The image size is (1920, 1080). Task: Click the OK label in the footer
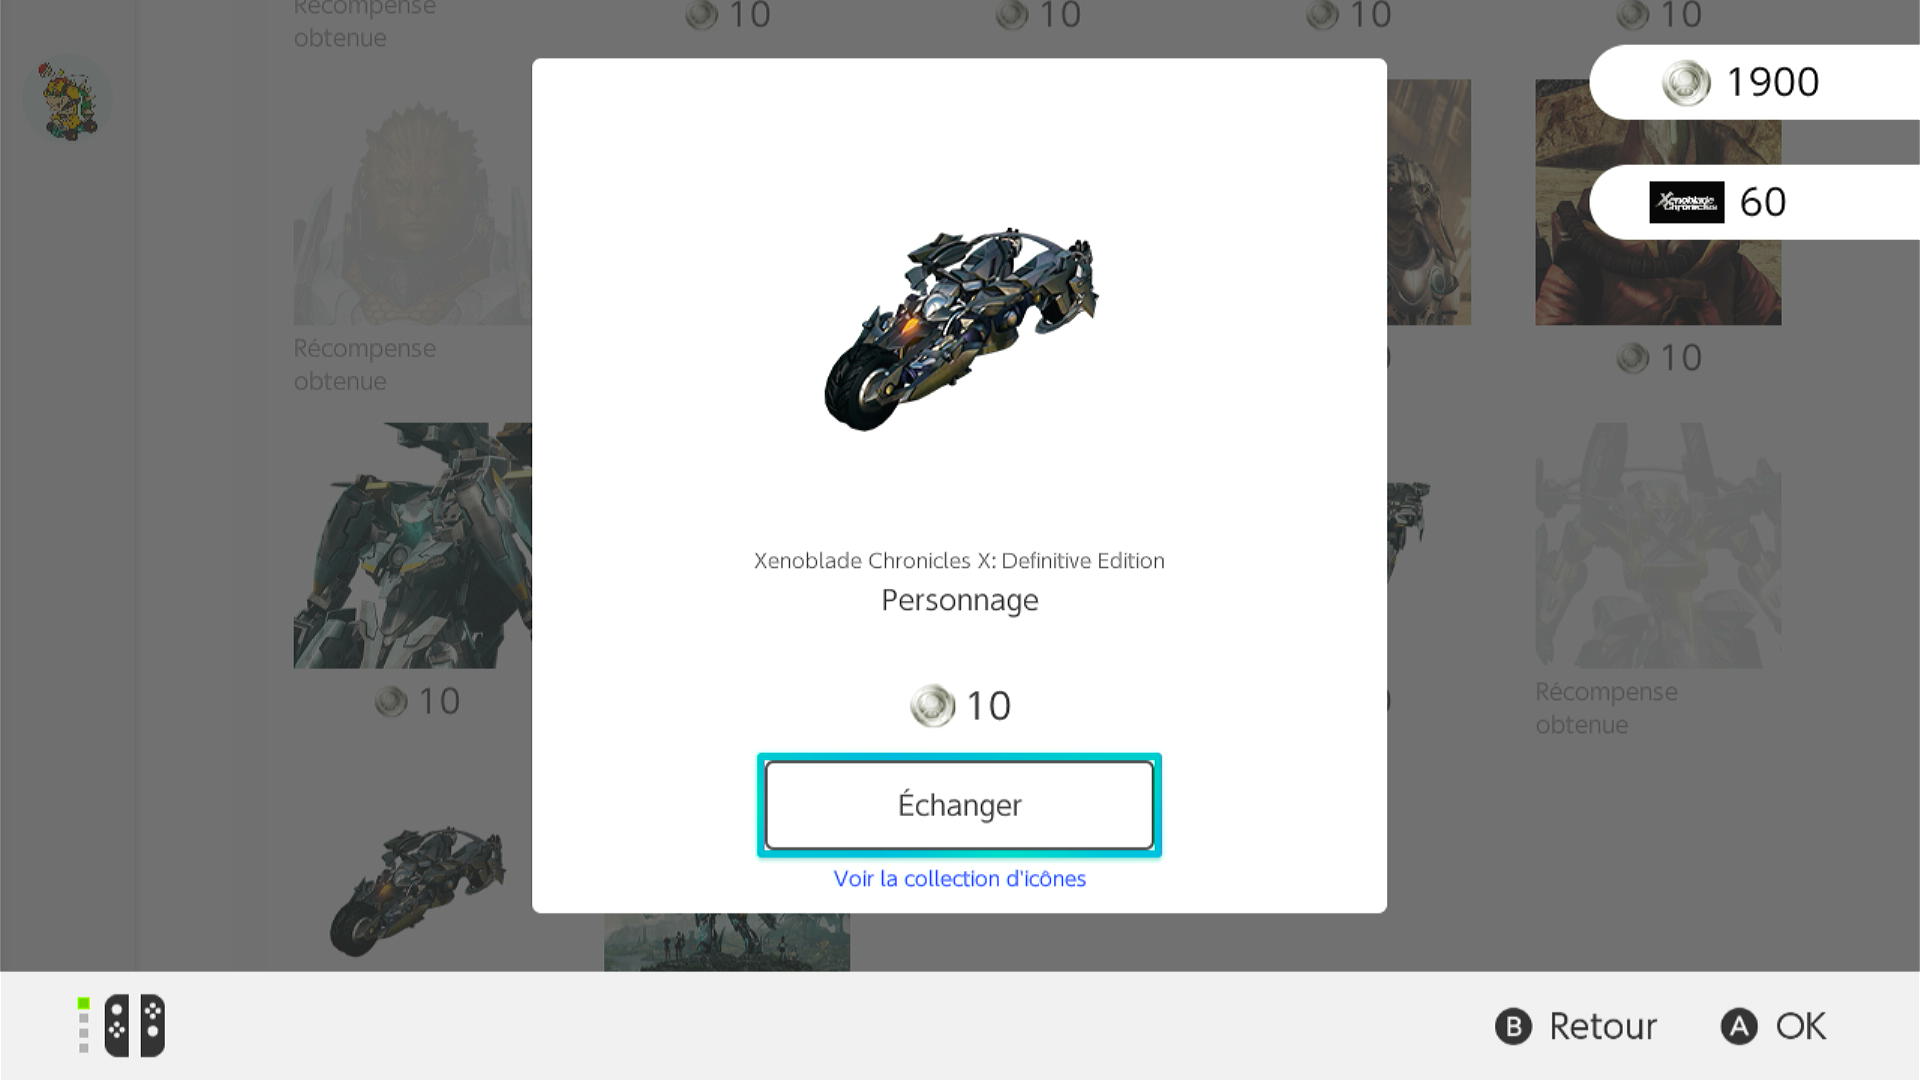tap(1801, 1027)
